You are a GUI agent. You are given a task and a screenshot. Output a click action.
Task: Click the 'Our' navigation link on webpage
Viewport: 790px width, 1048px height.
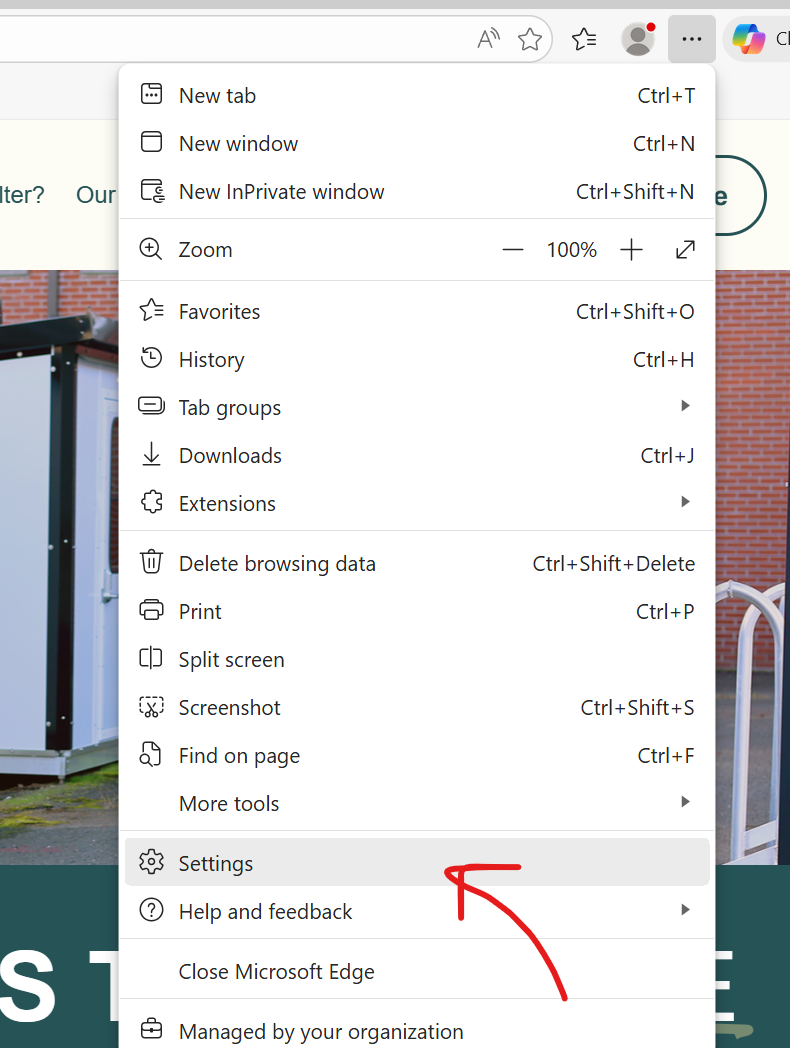click(x=96, y=194)
